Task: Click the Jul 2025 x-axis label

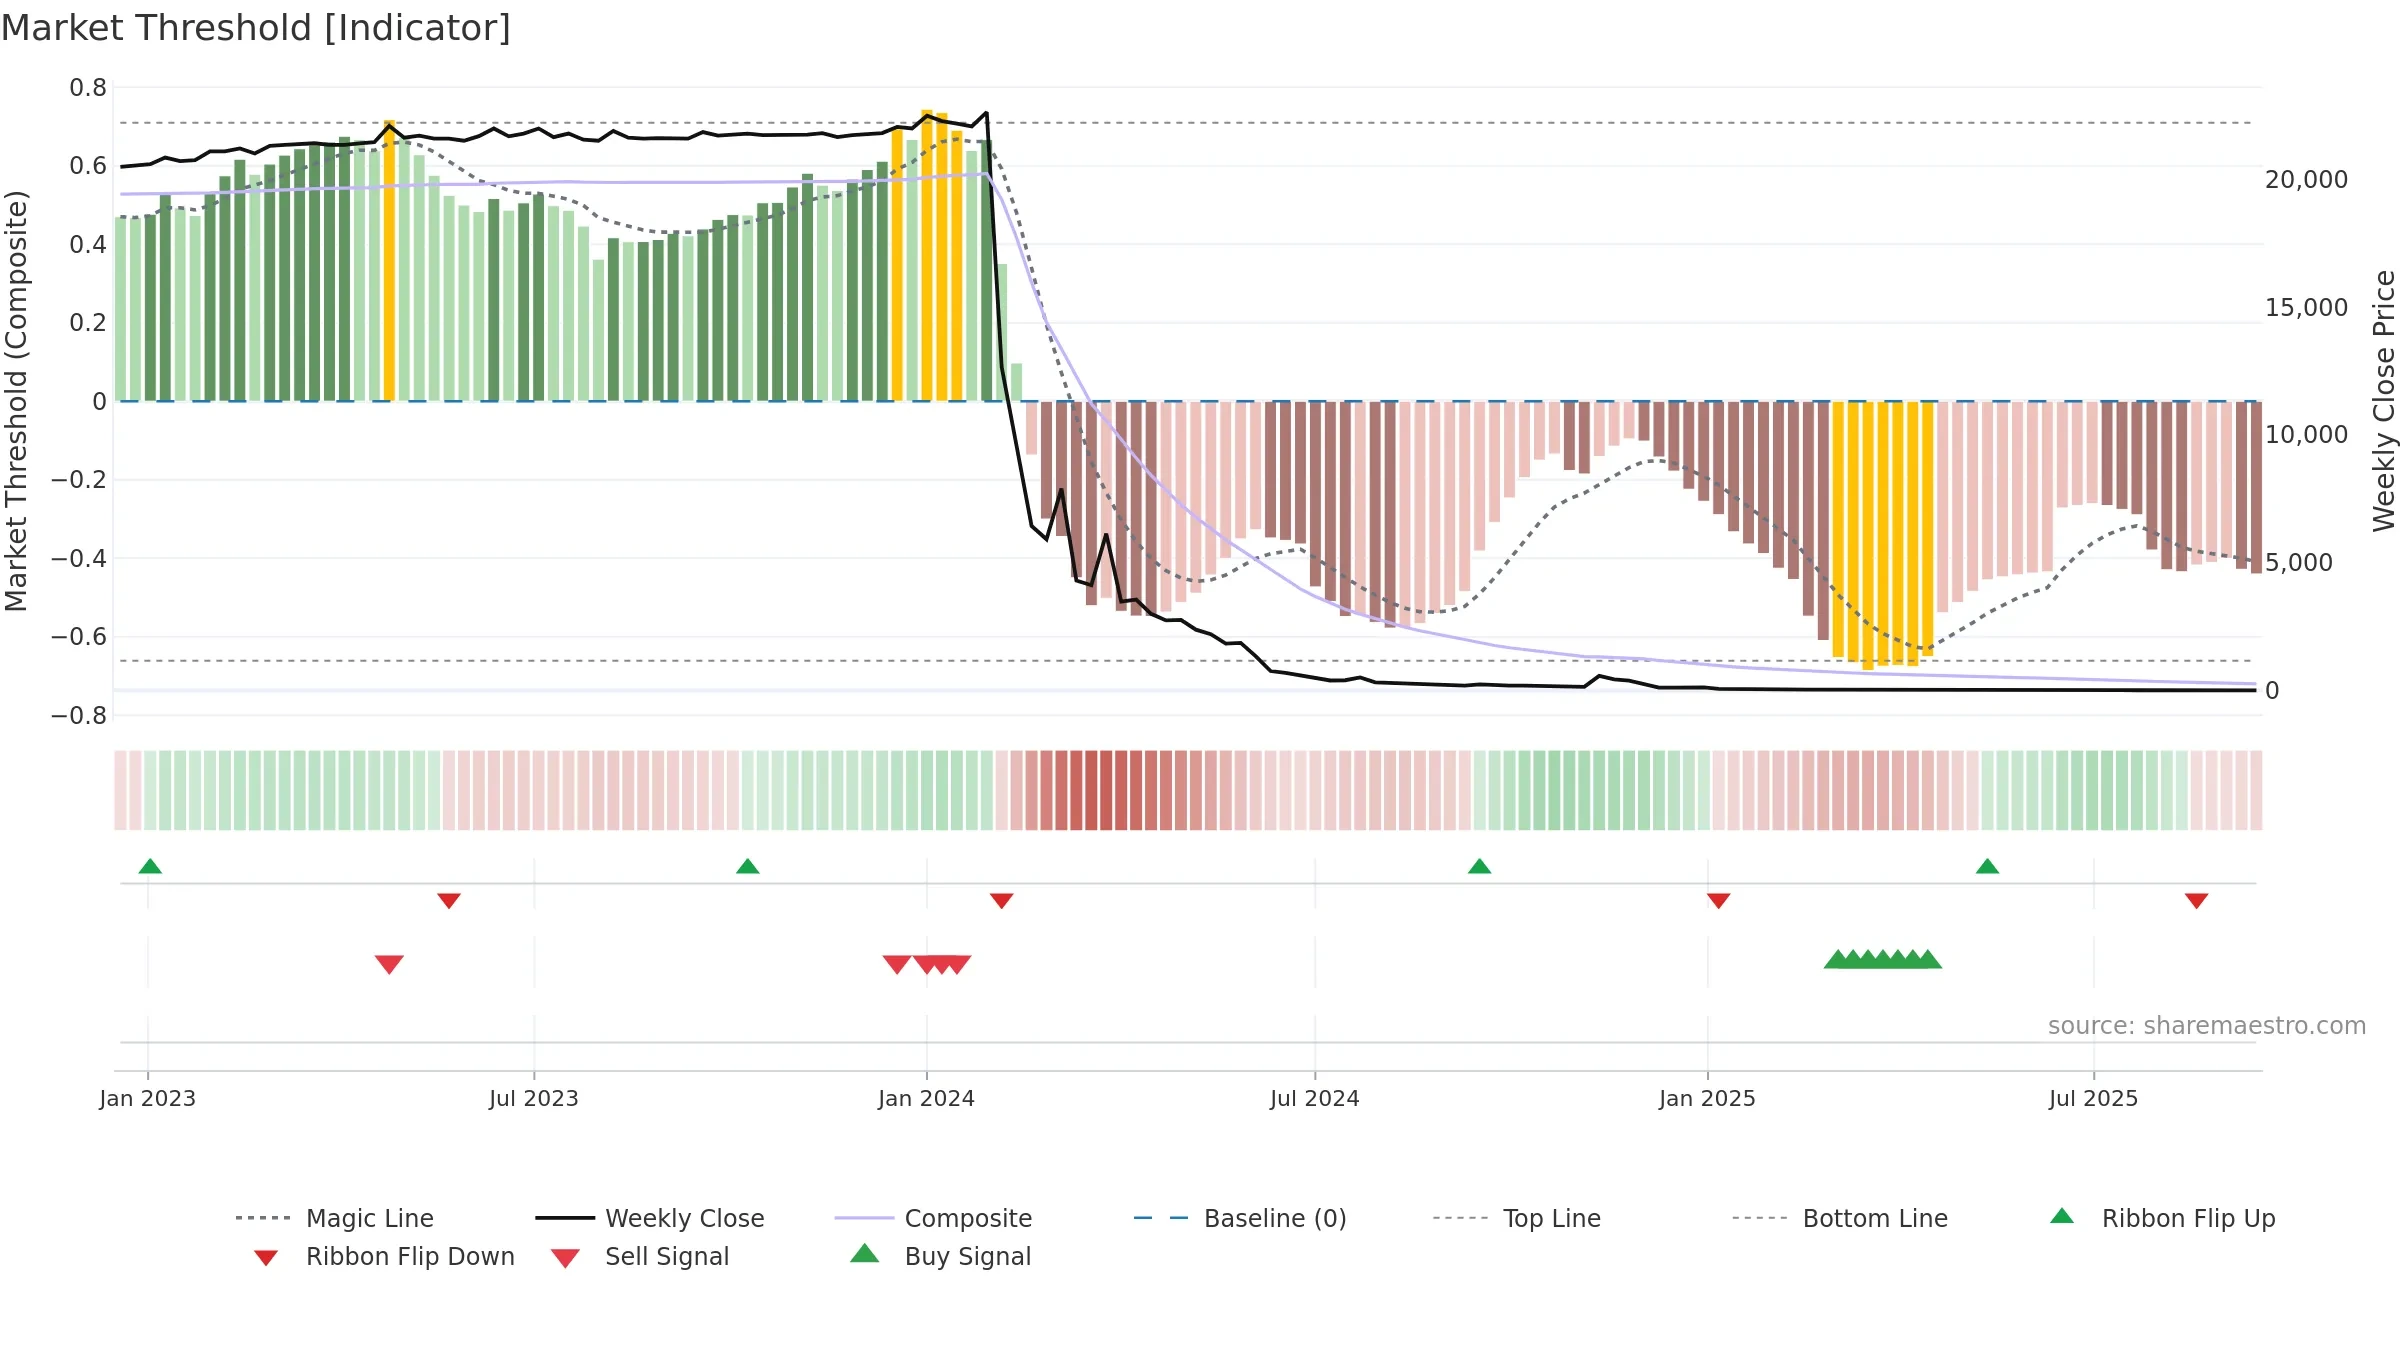Action: coord(2094,1099)
